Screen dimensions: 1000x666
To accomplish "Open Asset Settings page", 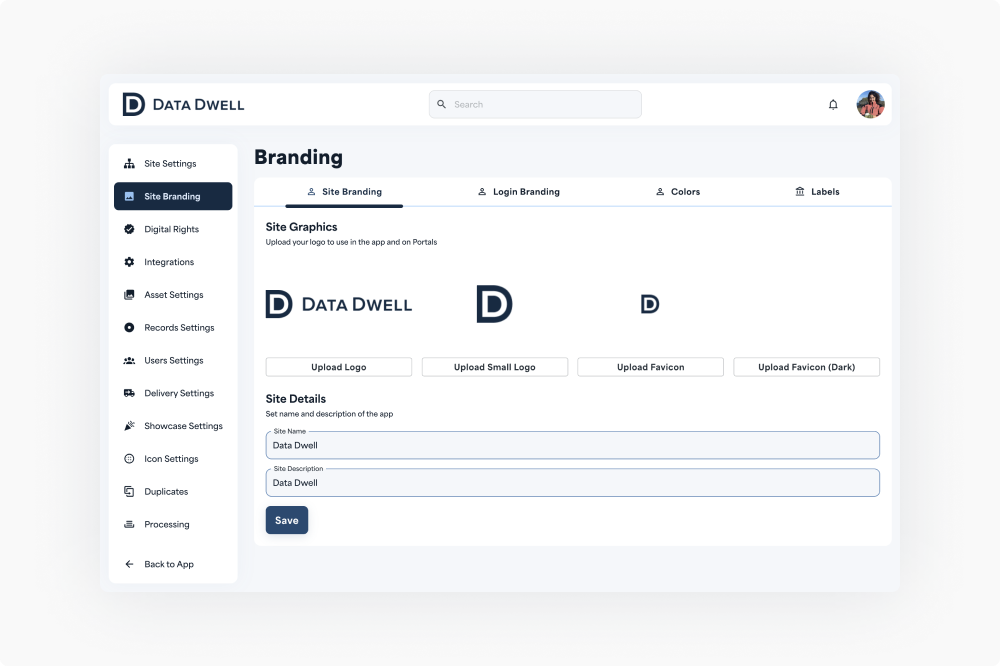I will tap(173, 295).
